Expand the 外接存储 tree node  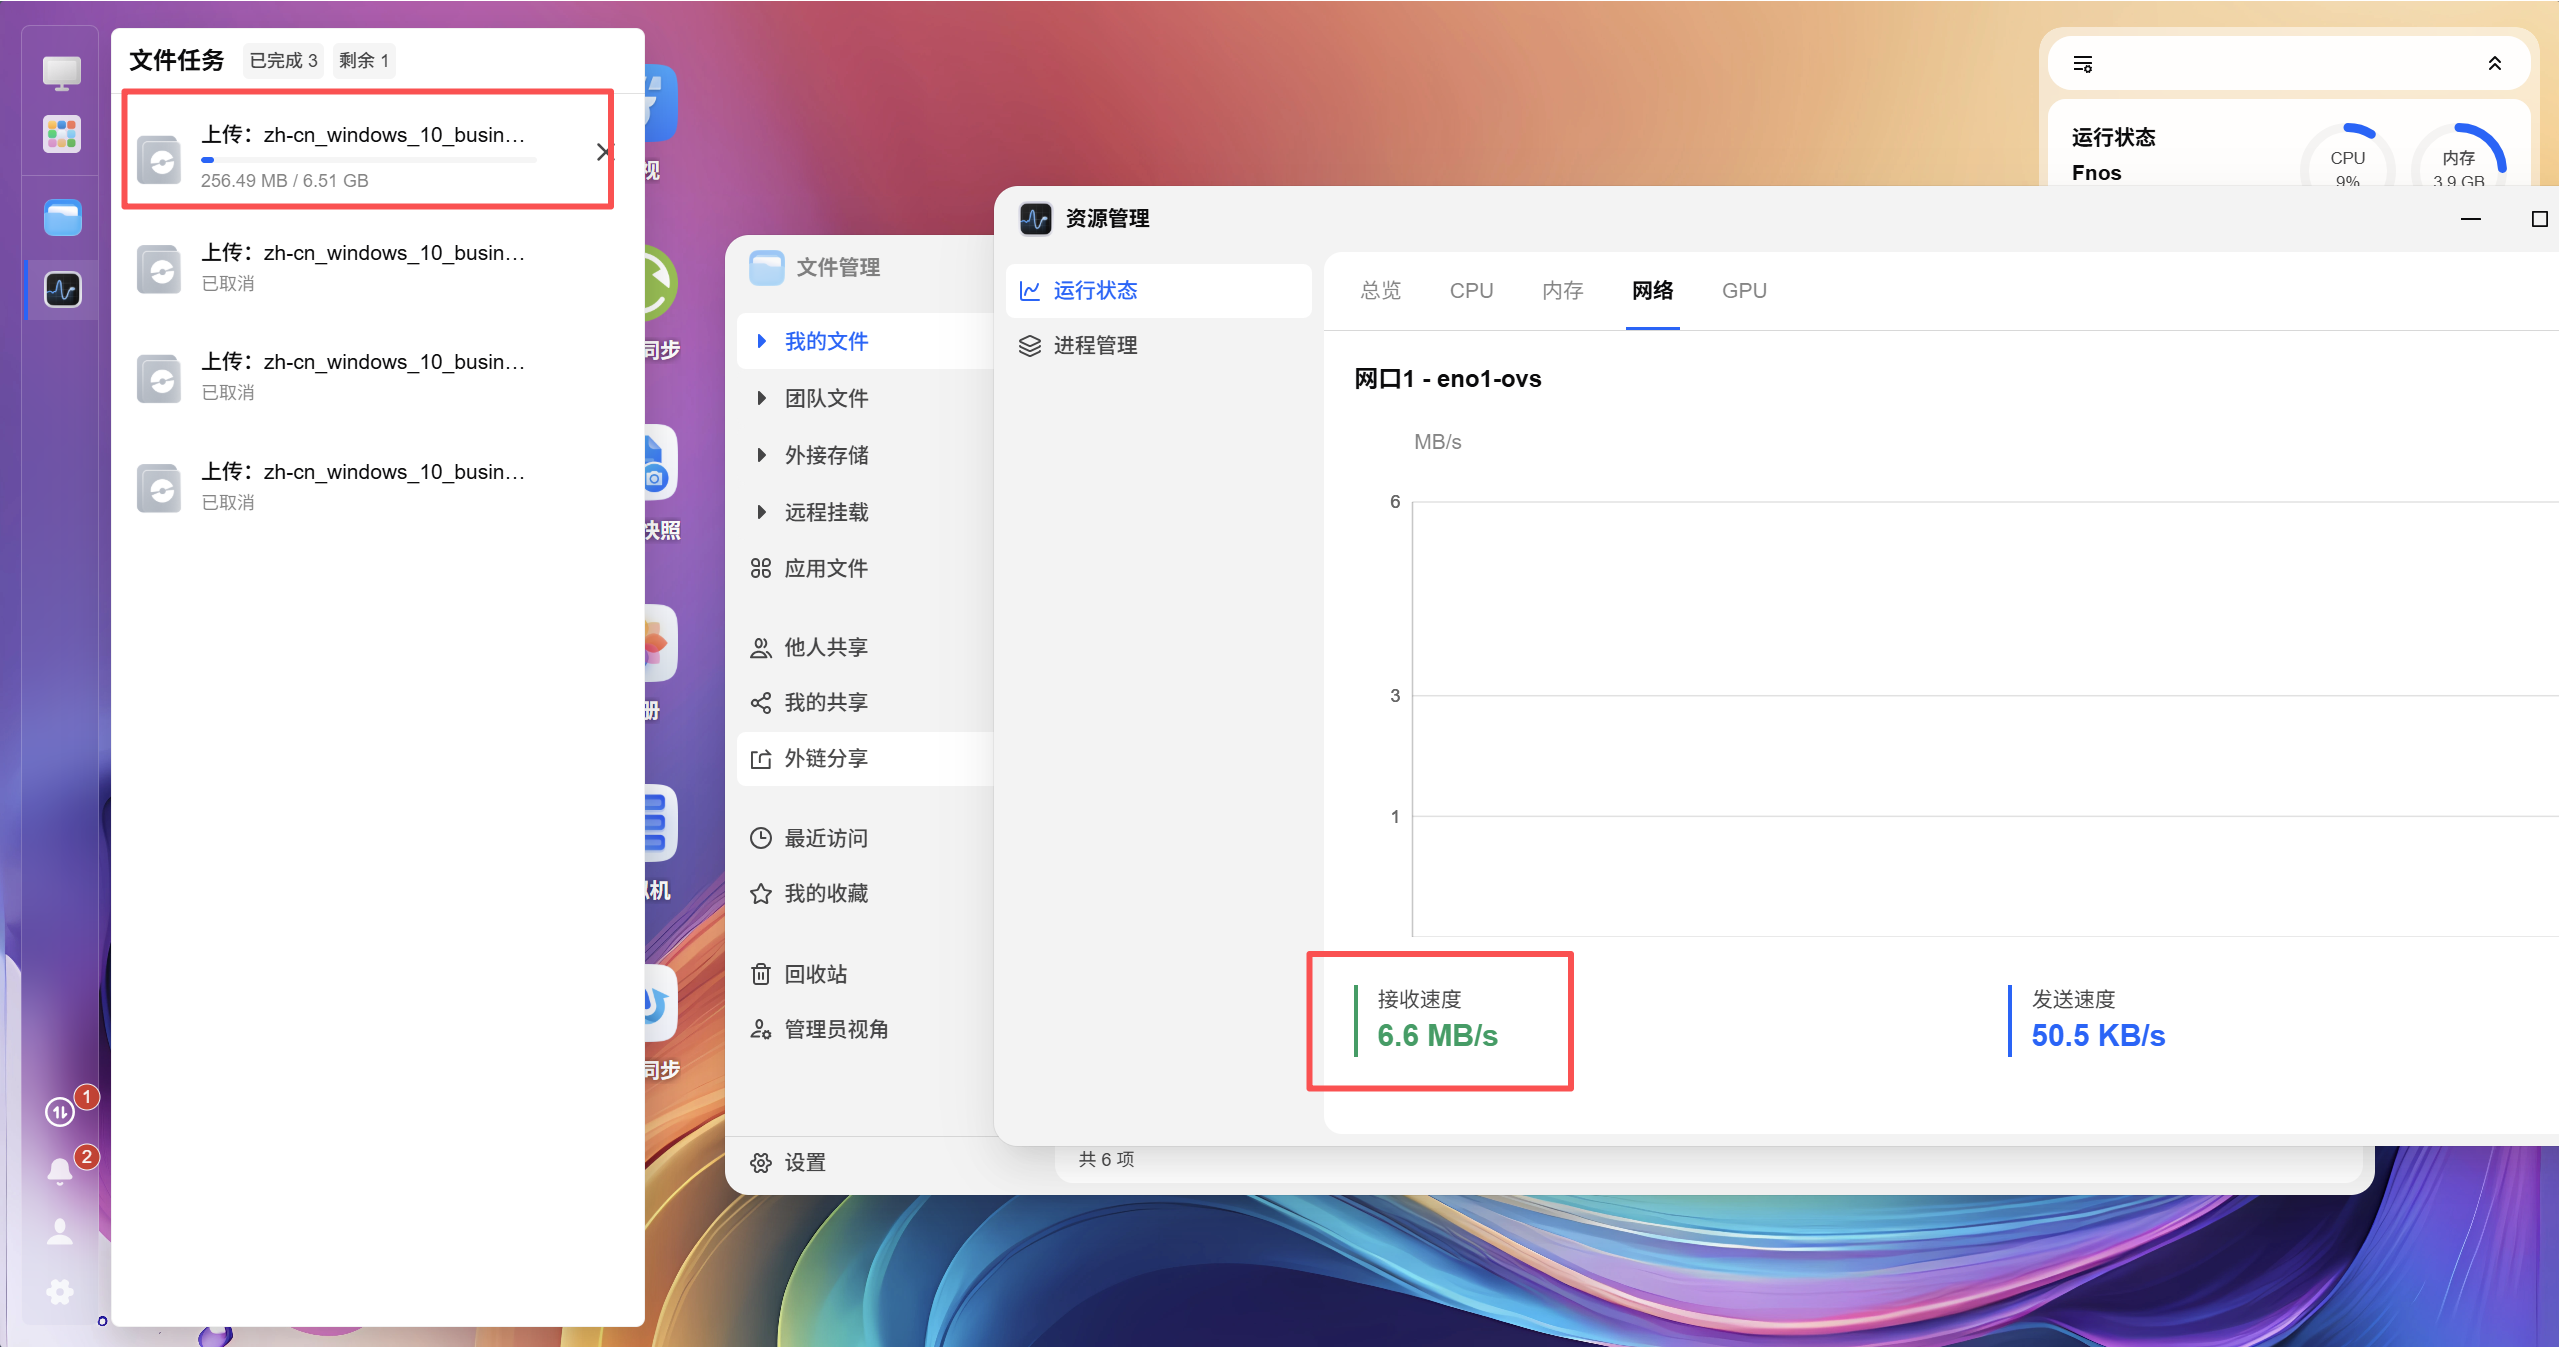pyautogui.click(x=762, y=455)
